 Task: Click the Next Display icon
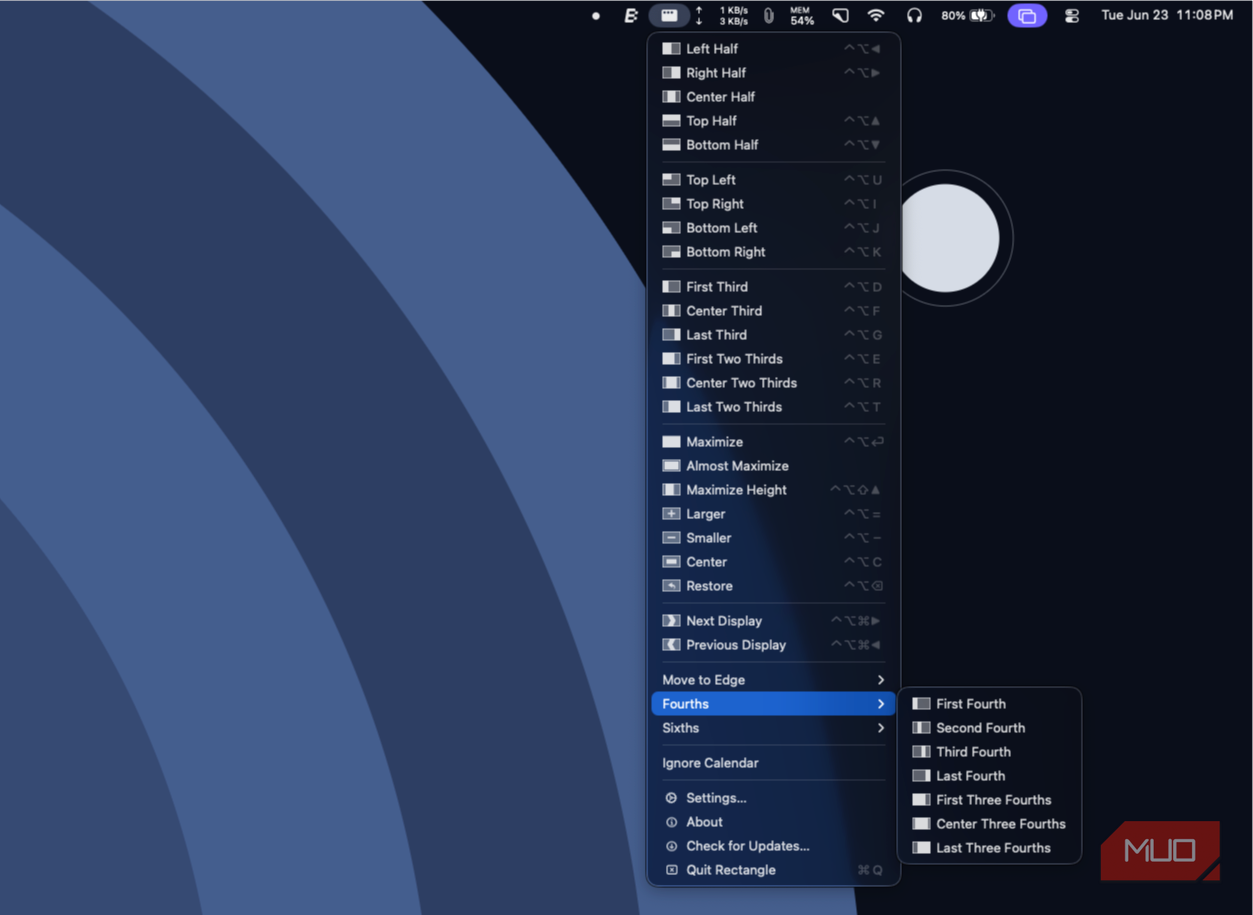point(671,621)
